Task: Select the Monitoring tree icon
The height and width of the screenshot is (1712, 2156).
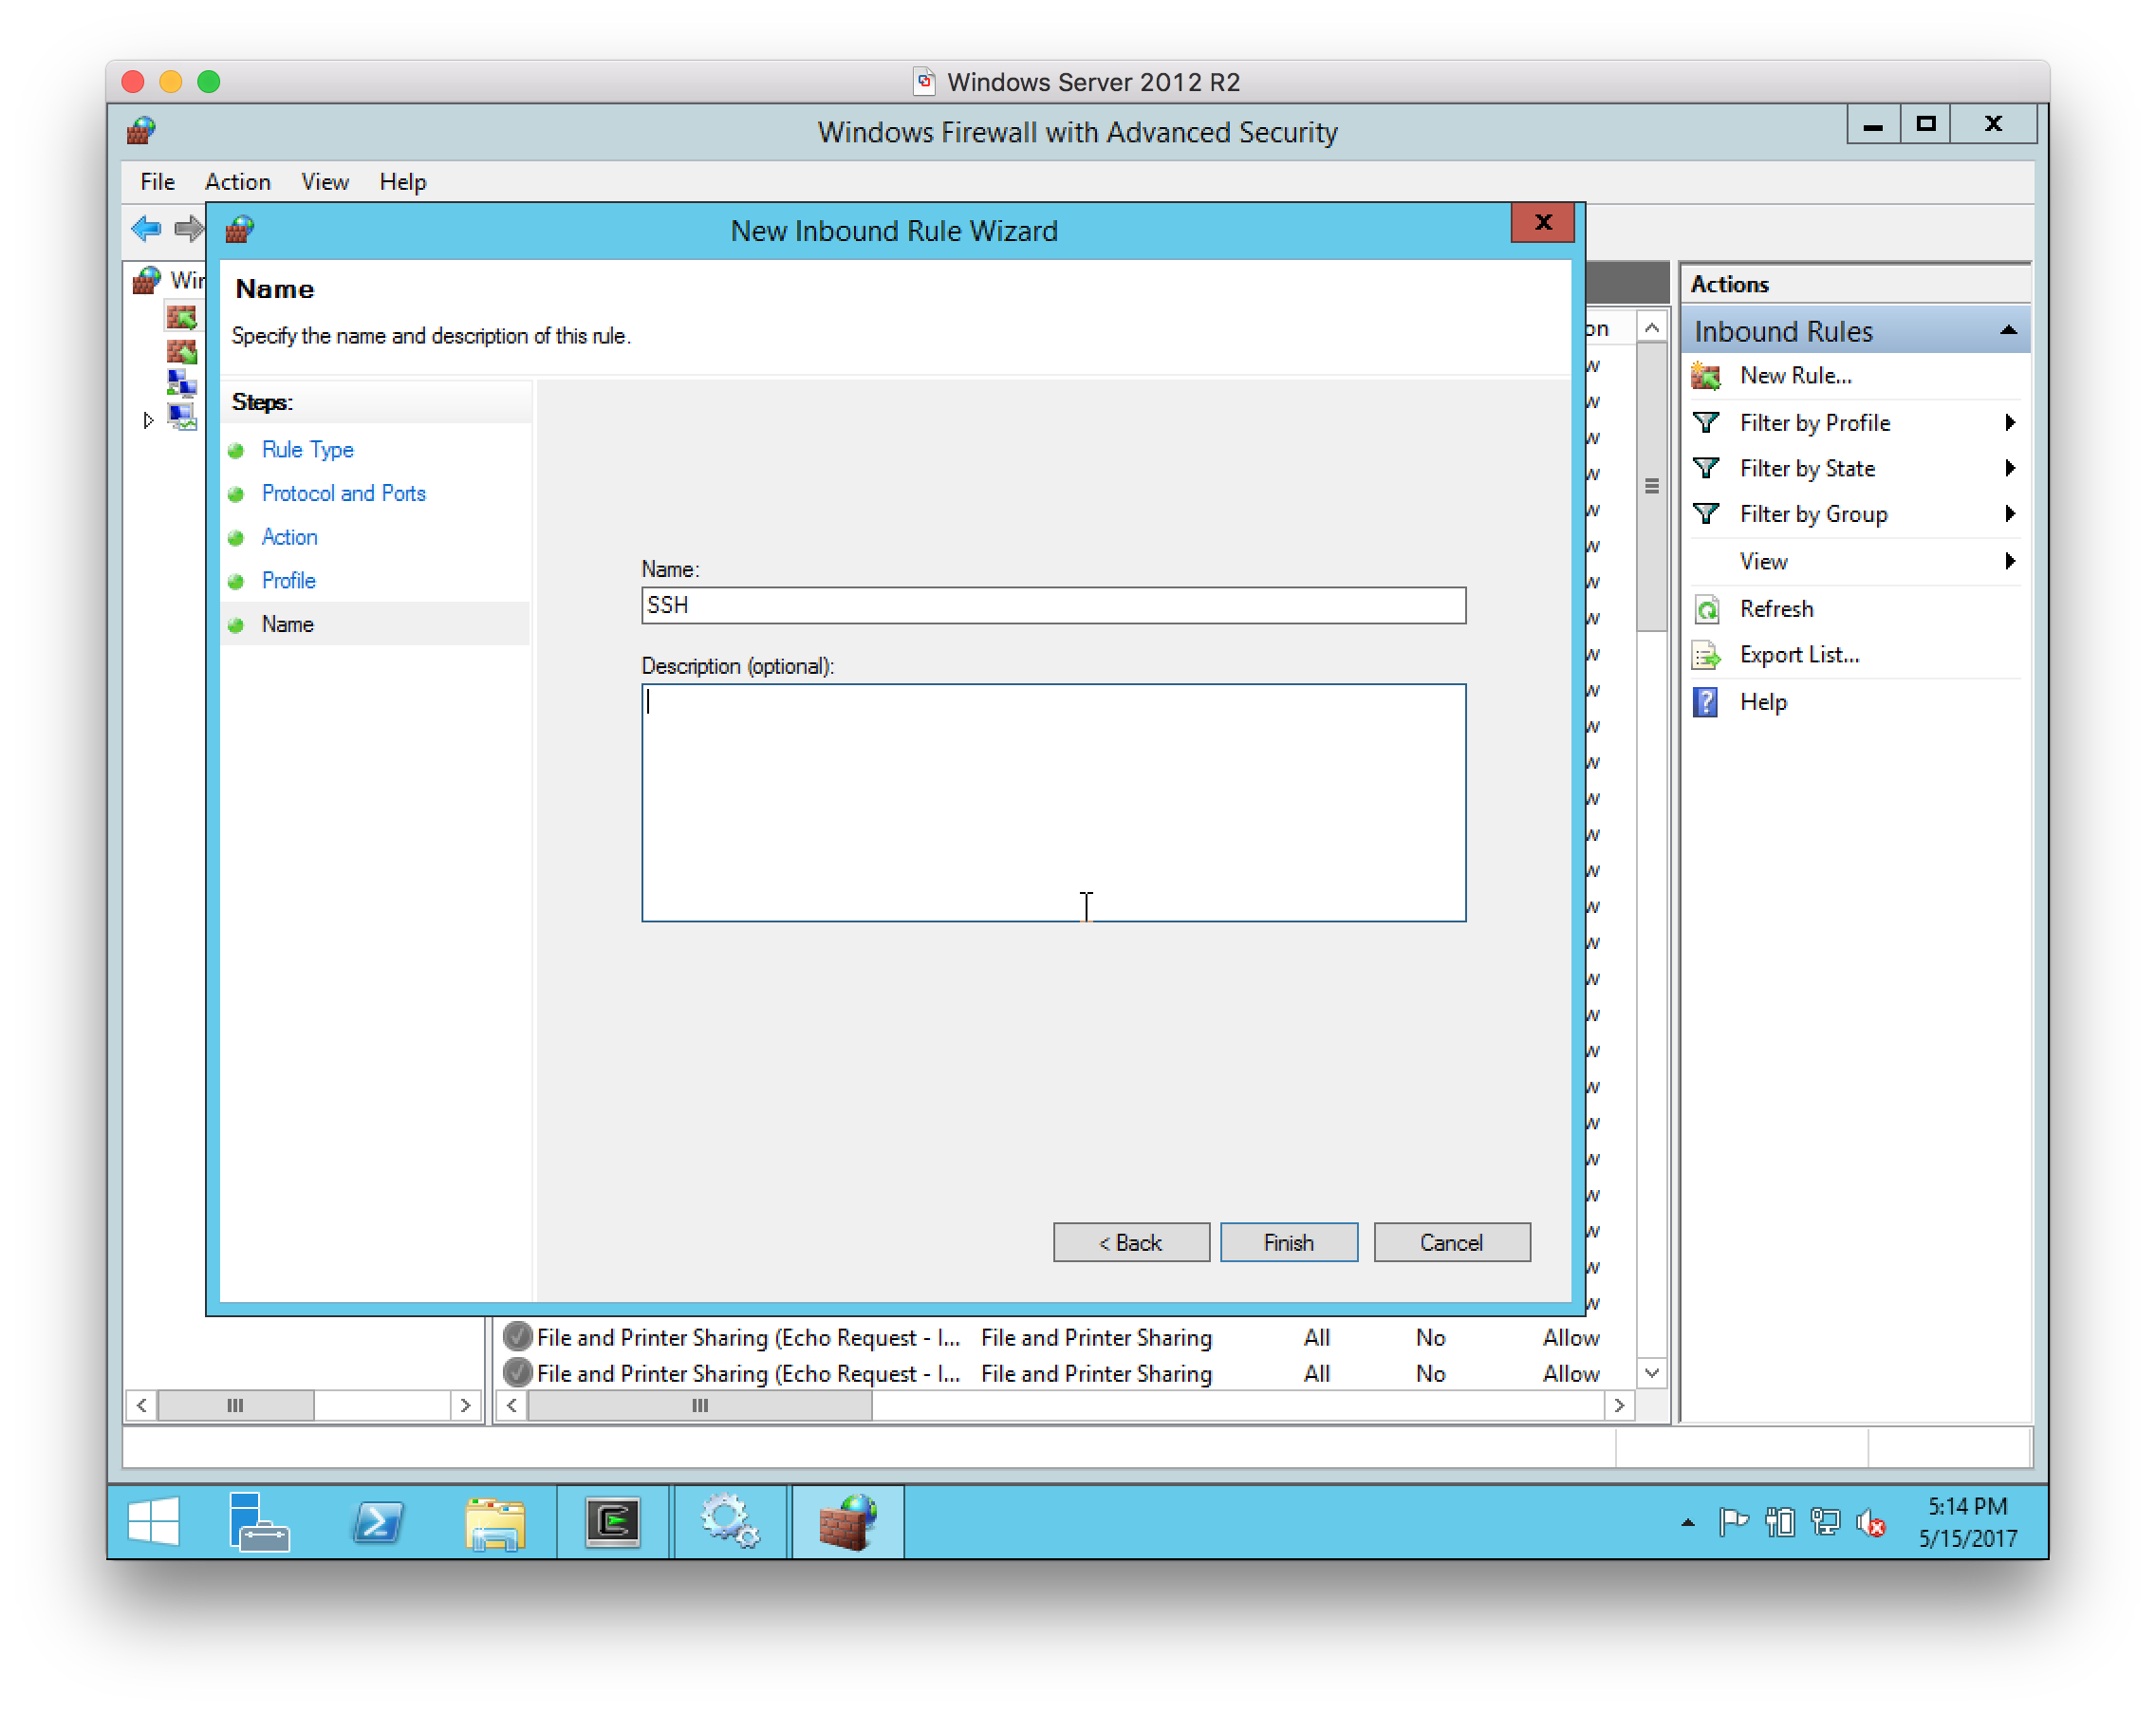Action: (x=182, y=416)
